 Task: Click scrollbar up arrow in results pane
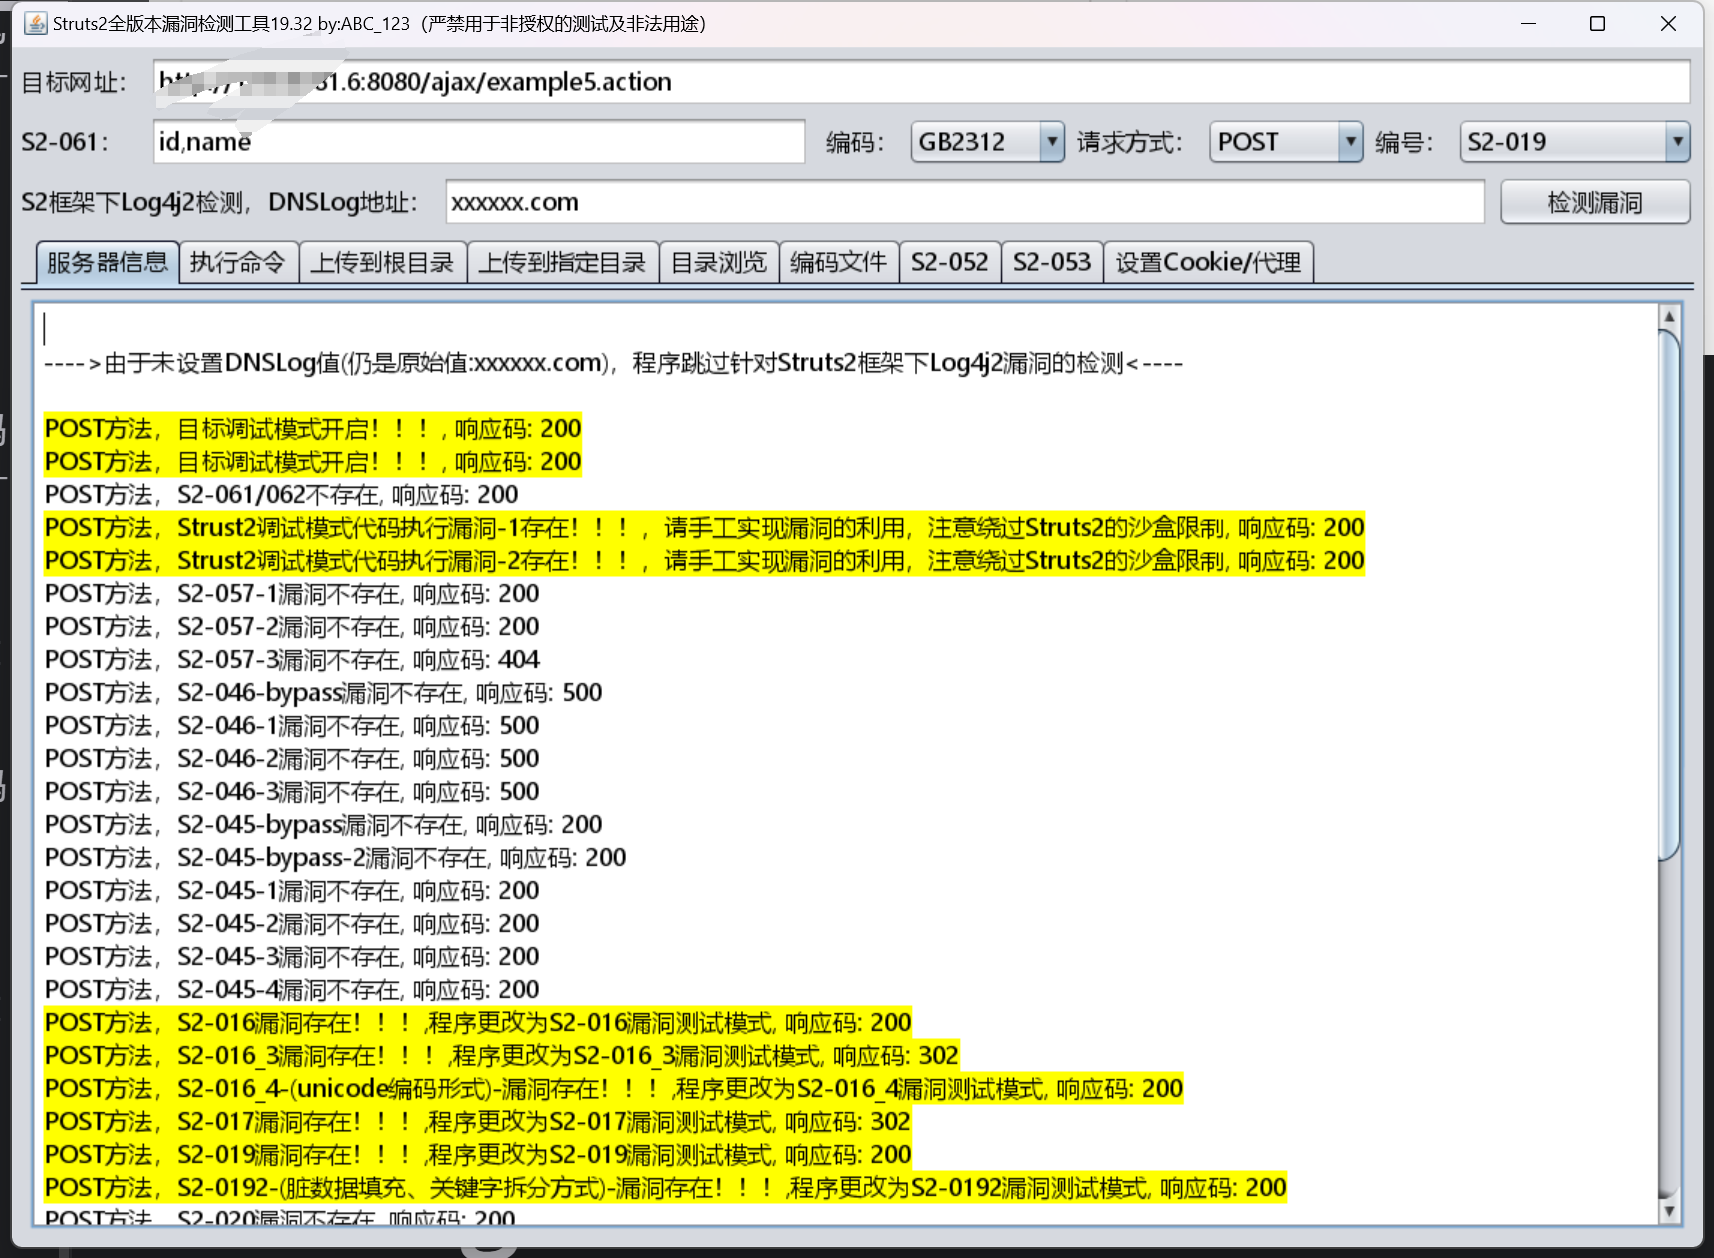click(1668, 317)
